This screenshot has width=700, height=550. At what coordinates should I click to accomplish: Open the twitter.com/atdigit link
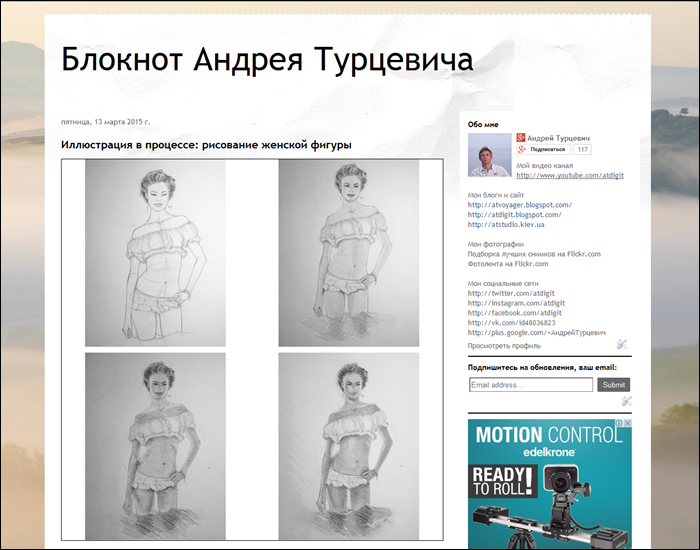pos(511,293)
